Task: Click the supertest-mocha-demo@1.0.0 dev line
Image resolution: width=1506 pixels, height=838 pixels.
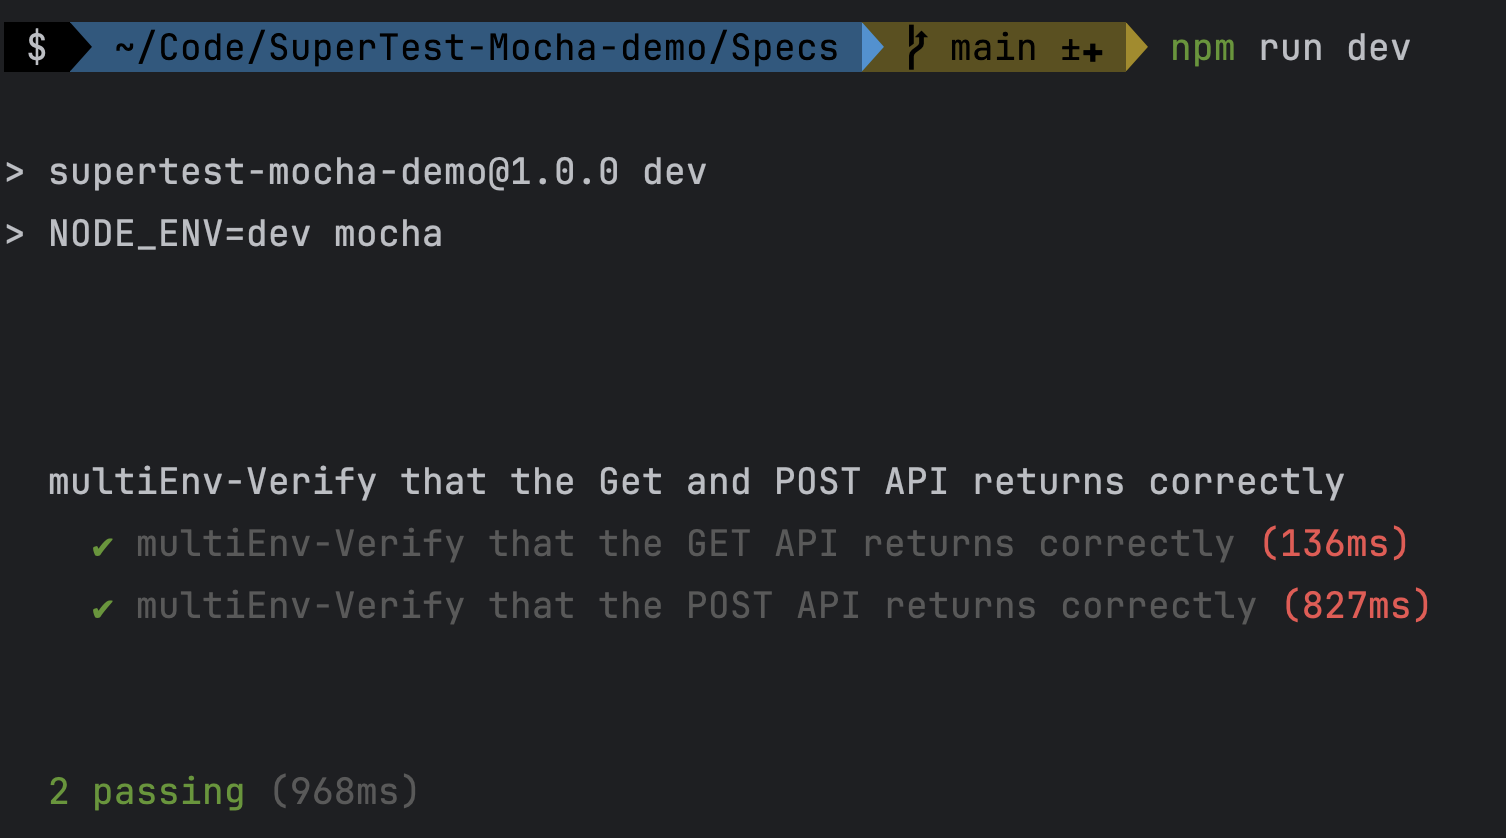Action: pyautogui.click(x=378, y=172)
